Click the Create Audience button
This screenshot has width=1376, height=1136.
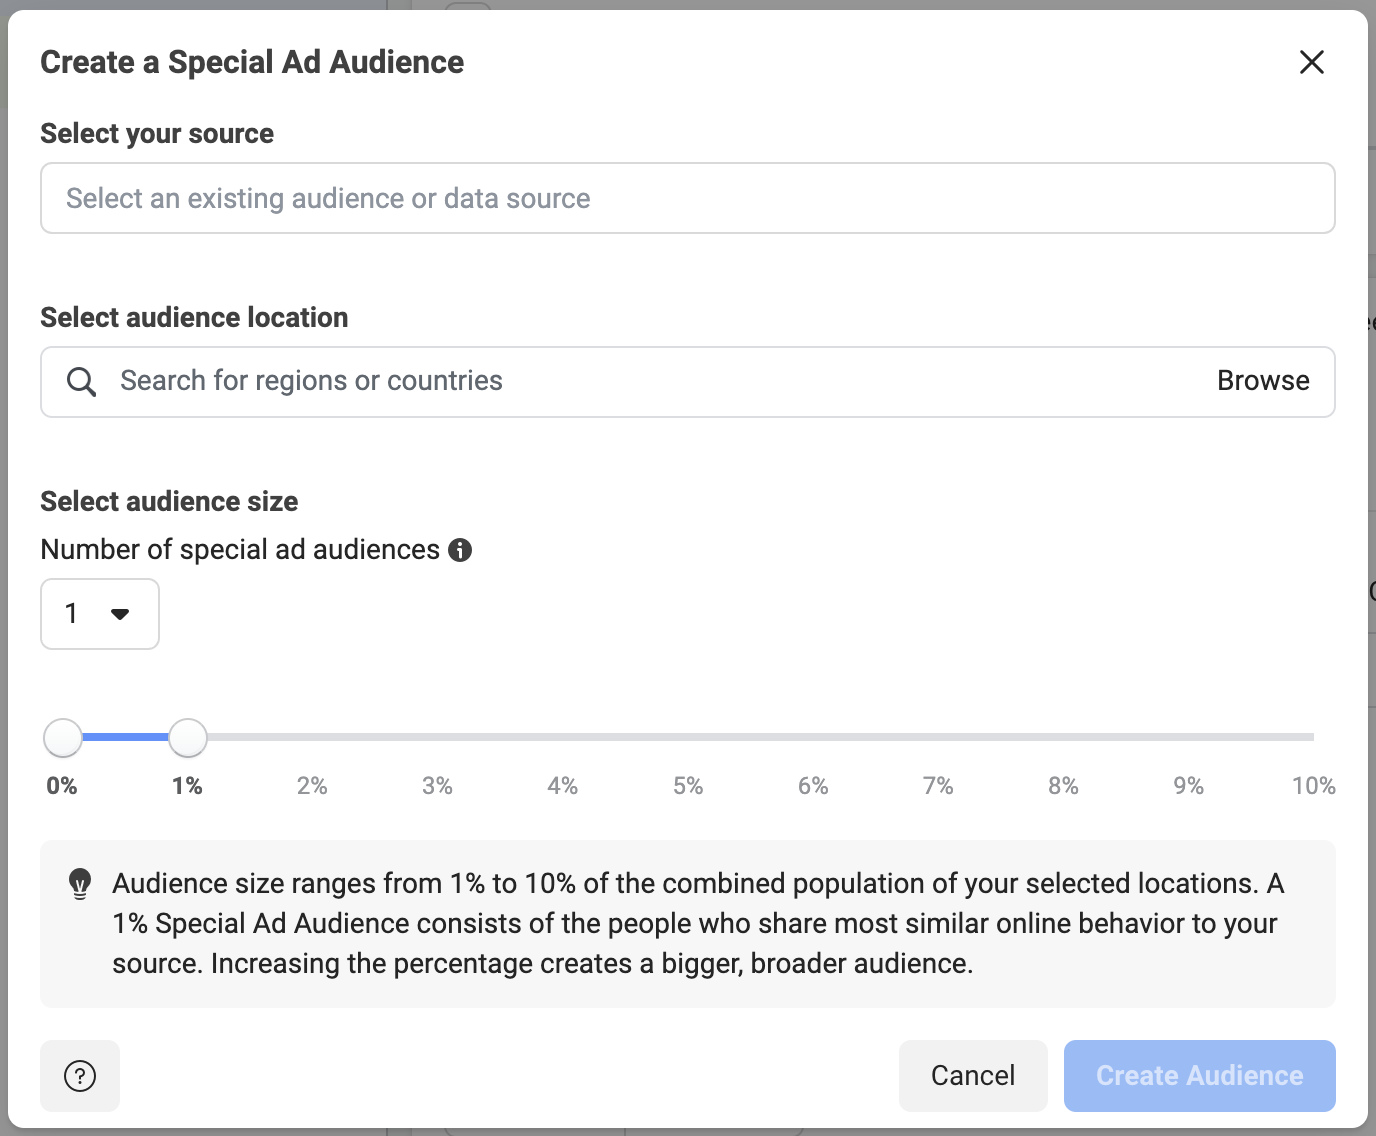coord(1200,1076)
